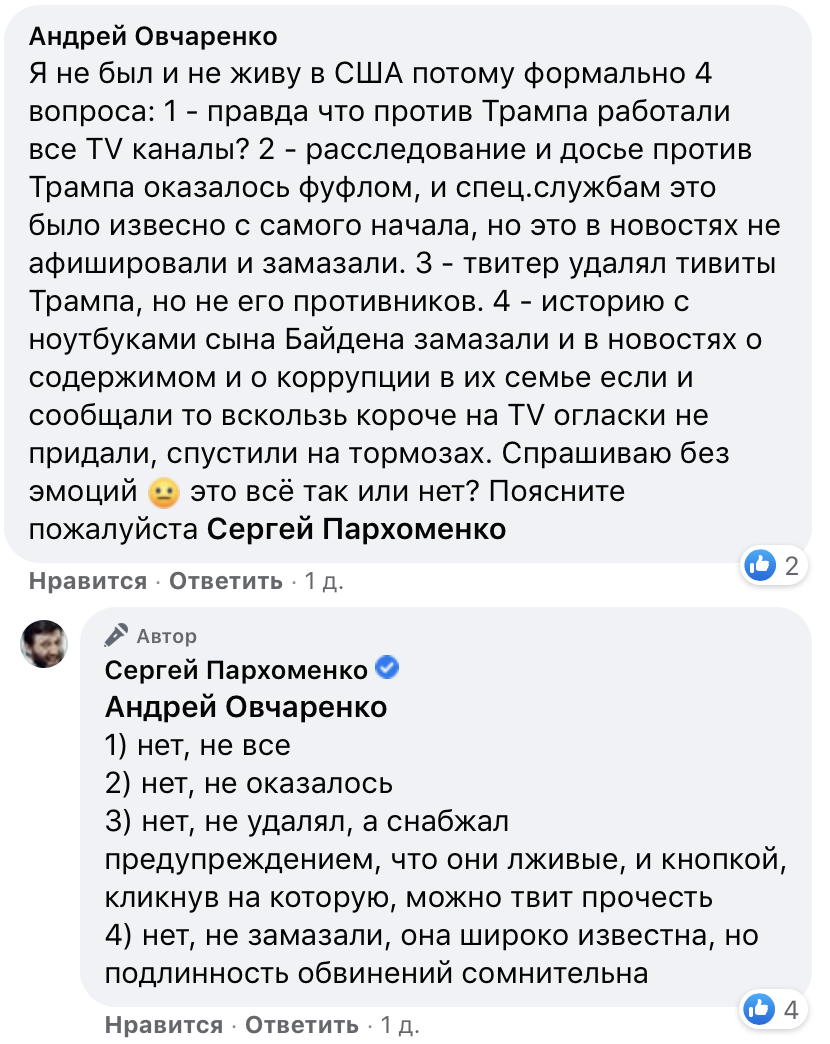Click the like reaction icon showing 4
This screenshot has height=1044, width=830.
(x=761, y=1009)
